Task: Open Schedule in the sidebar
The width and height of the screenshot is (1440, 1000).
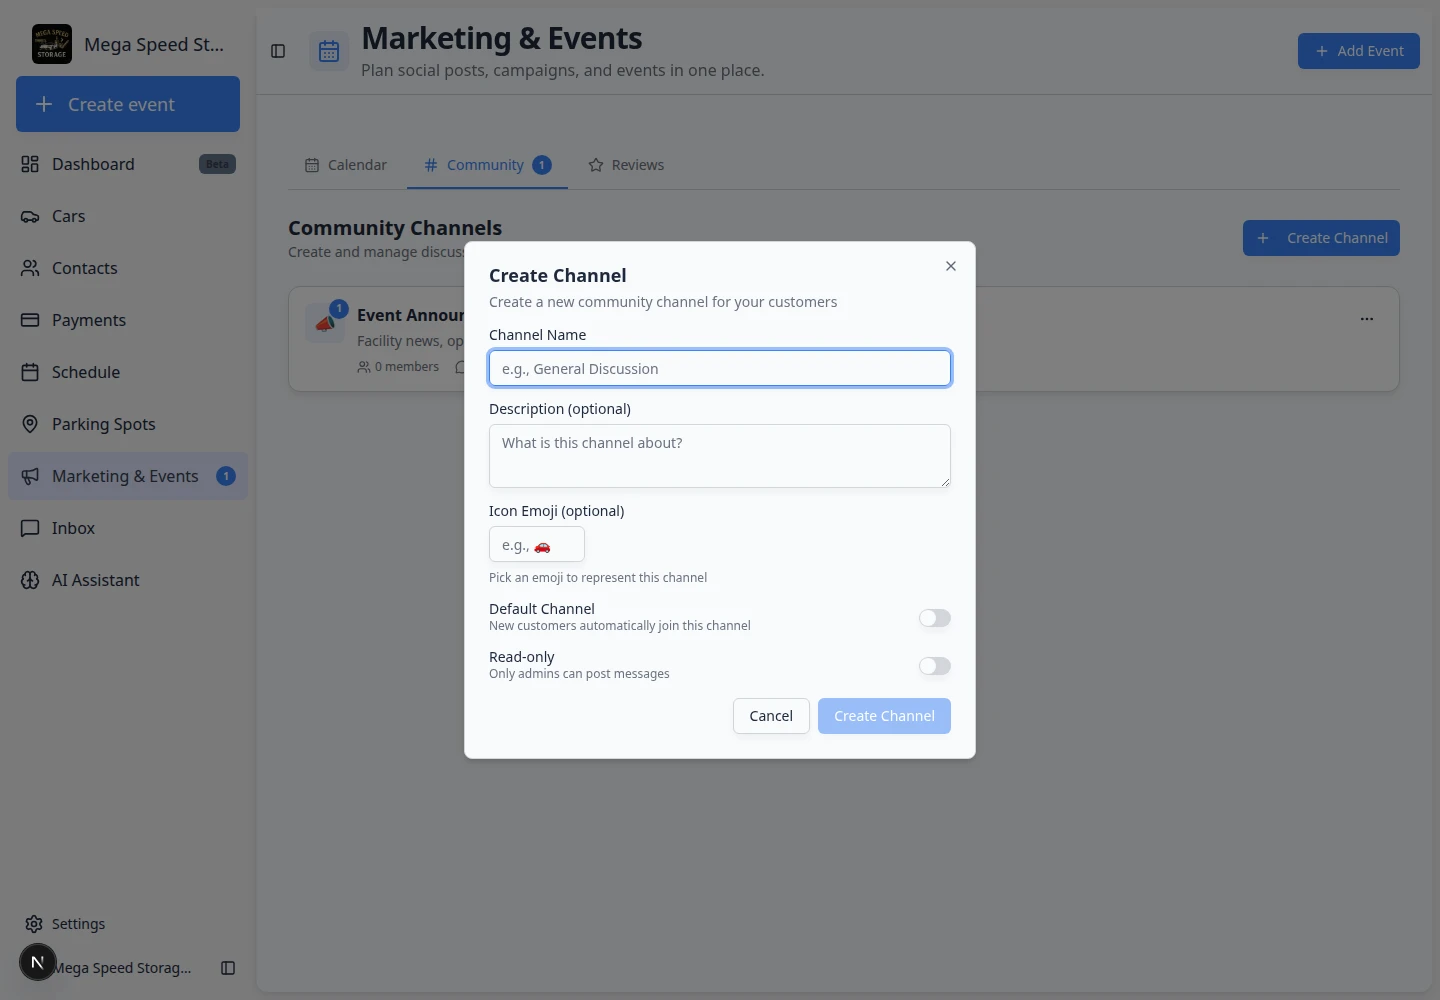Action: coord(128,372)
